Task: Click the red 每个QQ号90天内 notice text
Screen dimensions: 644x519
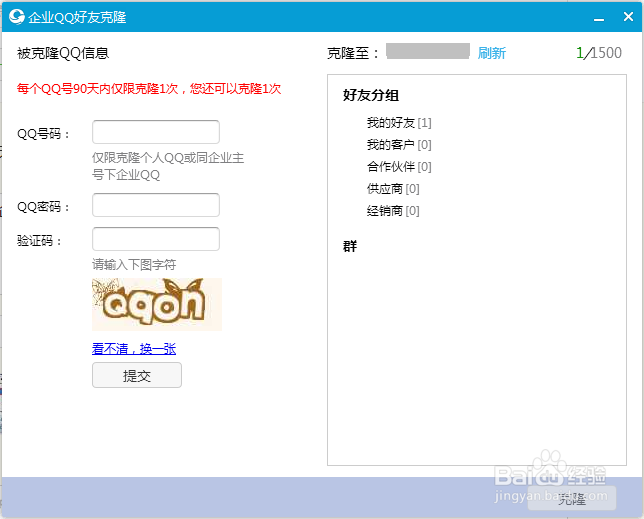Action: click(149, 89)
